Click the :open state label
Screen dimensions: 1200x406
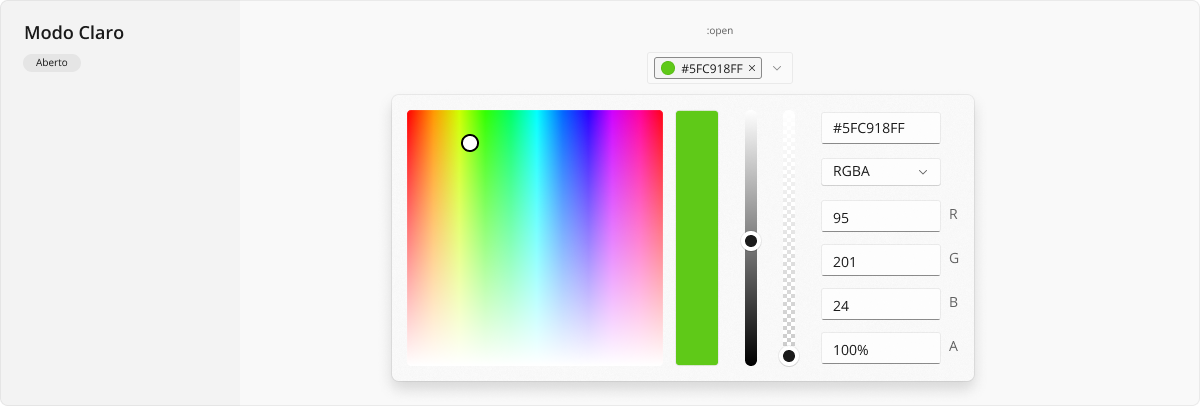tap(720, 31)
